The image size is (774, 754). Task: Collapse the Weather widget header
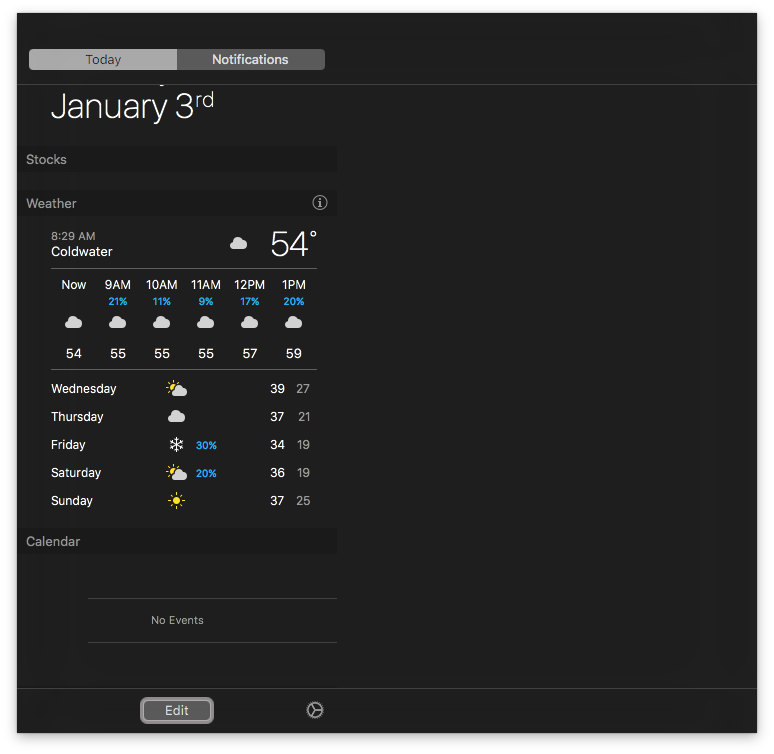52,204
